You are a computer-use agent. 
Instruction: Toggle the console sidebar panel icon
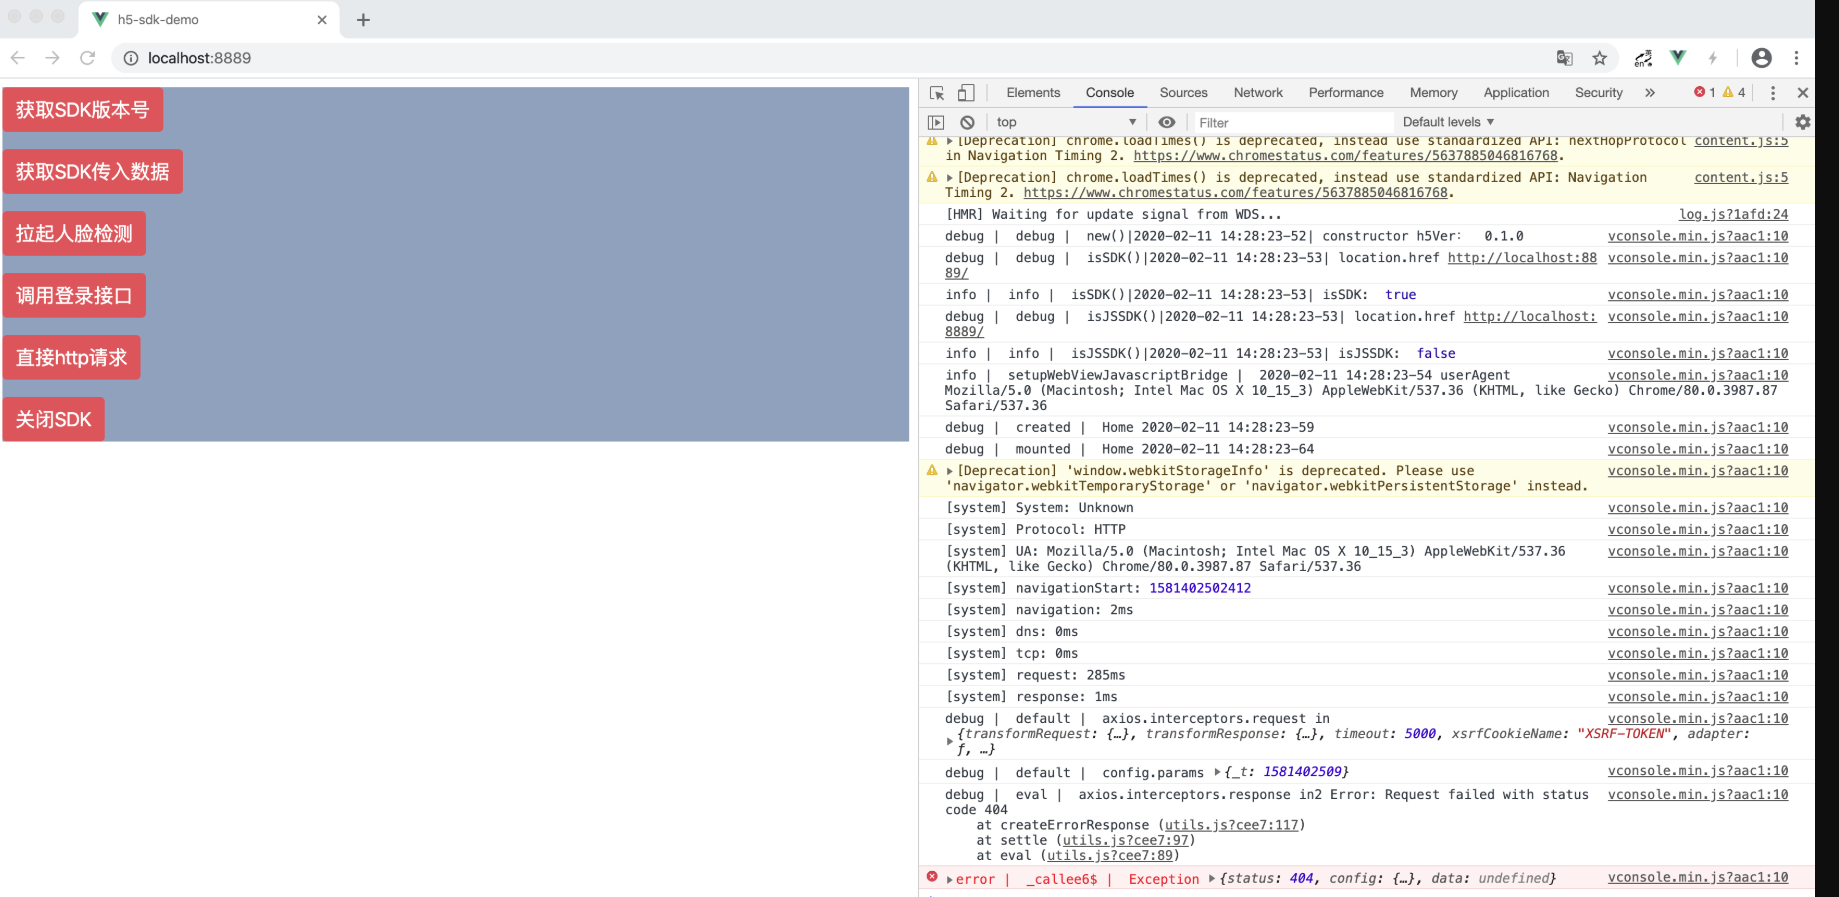936,122
